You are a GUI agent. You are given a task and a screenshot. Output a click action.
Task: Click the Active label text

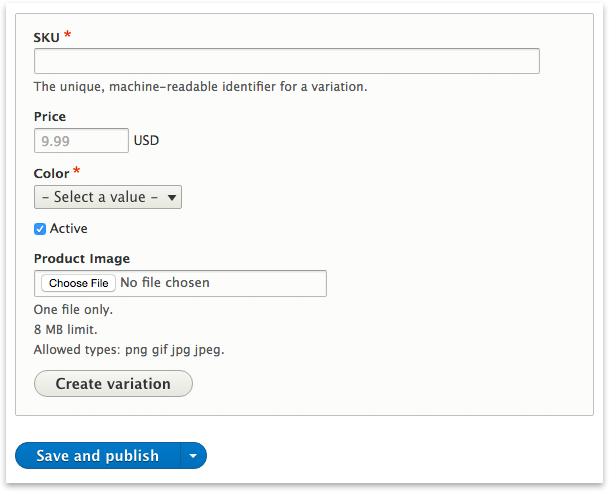68,228
